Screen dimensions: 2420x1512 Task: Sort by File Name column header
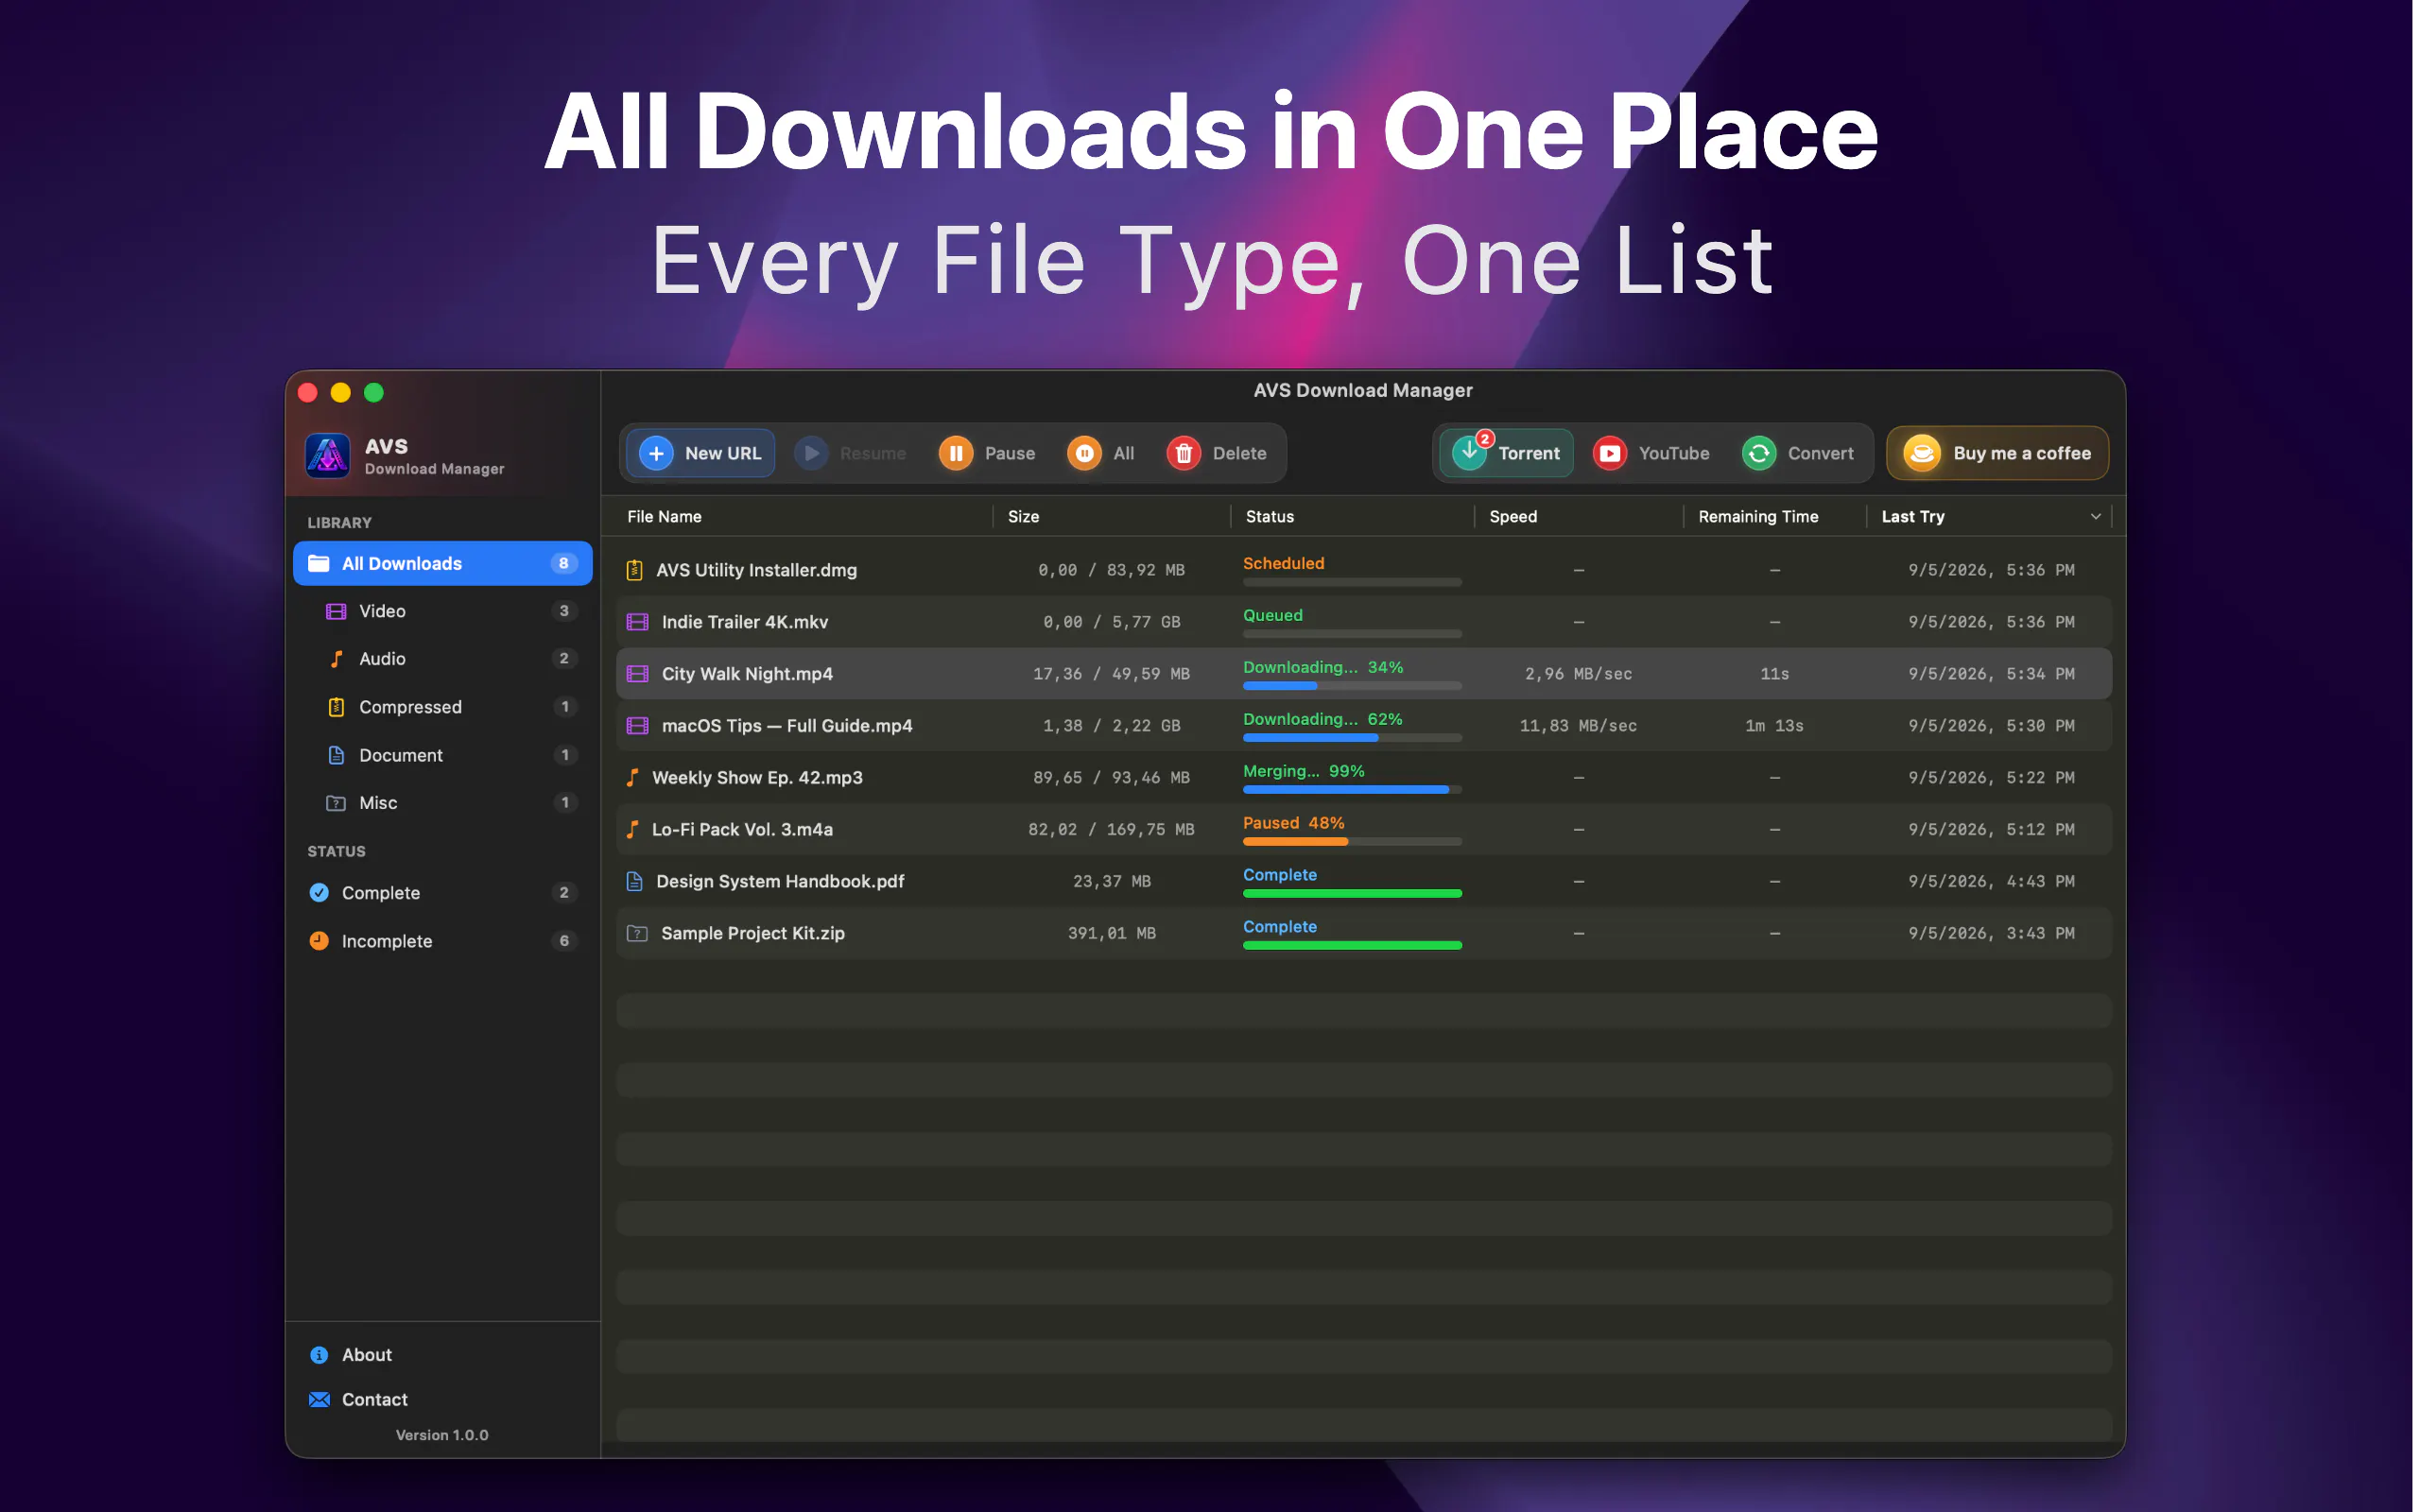coord(666,518)
